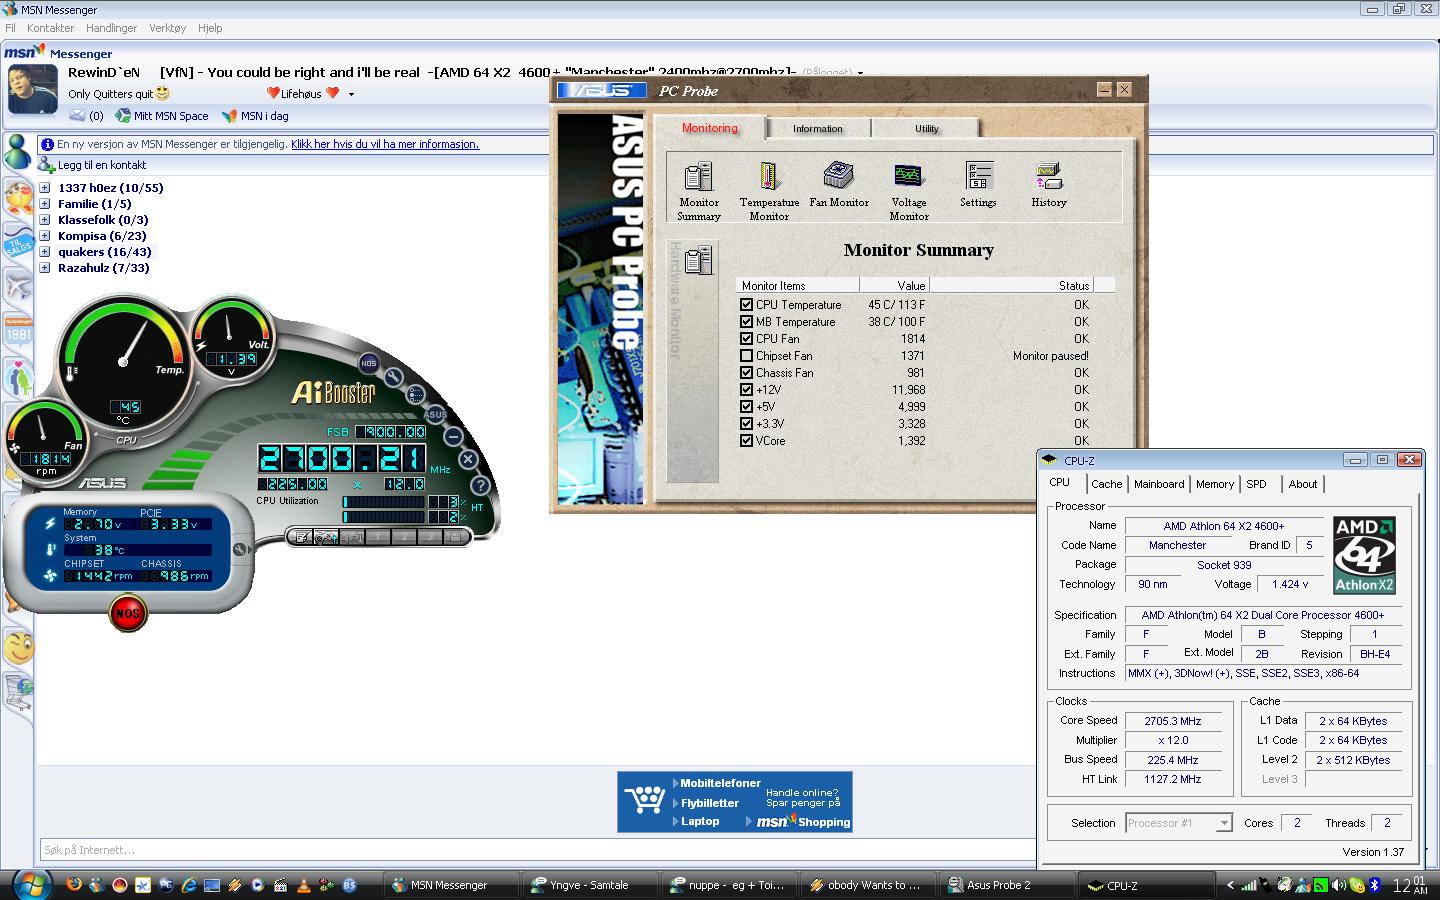Viewport: 1440px width, 900px height.
Task: Click the game controller icon in AI Booster
Action: pyautogui.click(x=326, y=537)
